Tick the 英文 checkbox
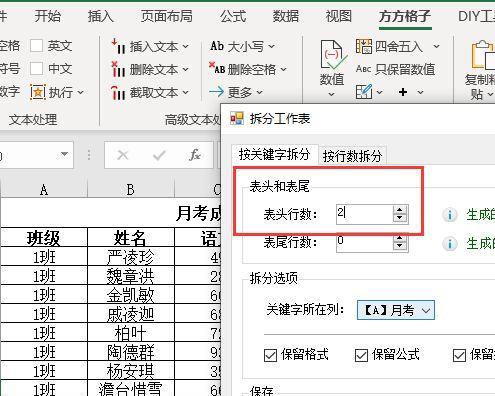This screenshot has height=396, width=495. pos(36,46)
